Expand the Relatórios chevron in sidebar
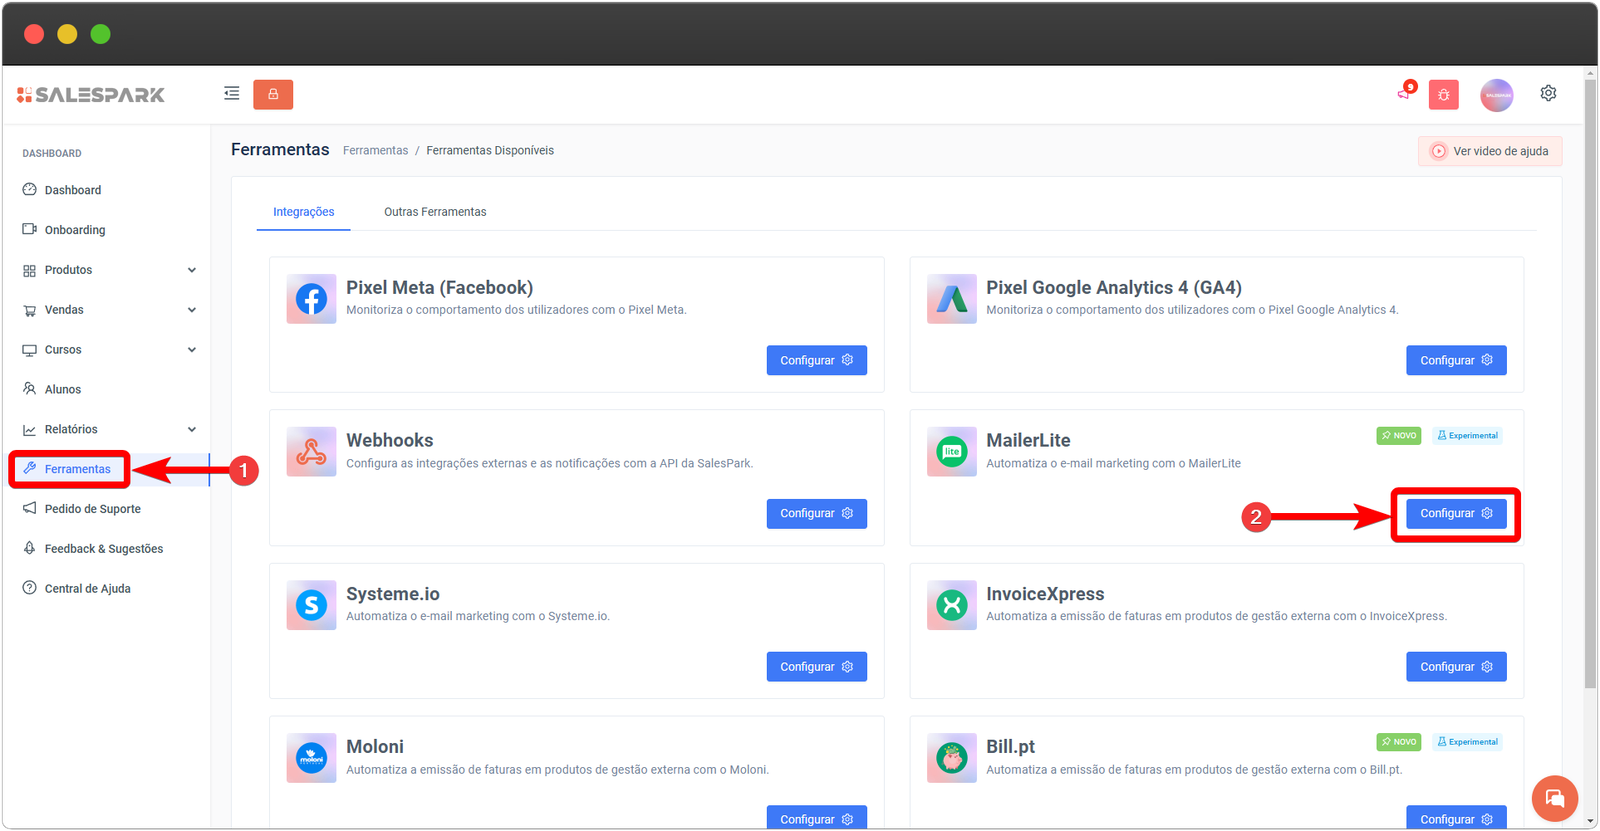Screen dimensions: 1600x831 [191, 430]
